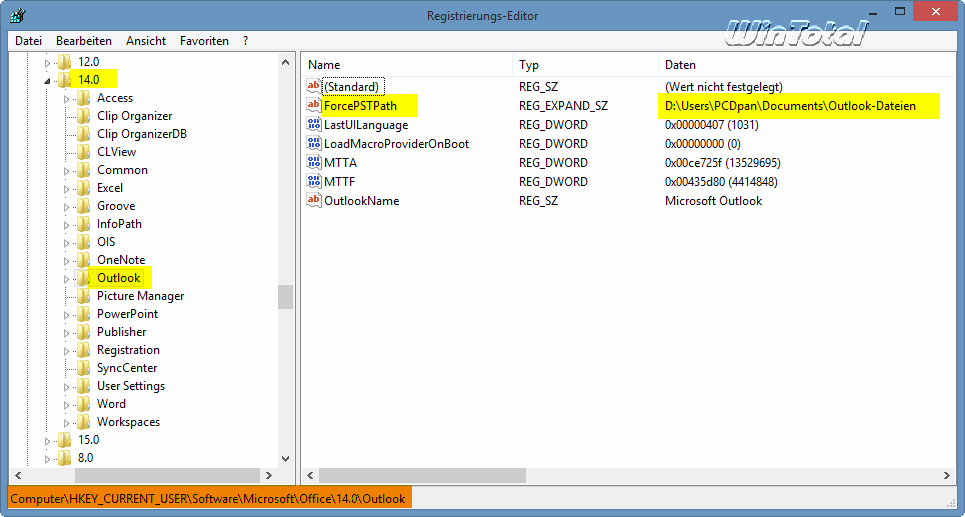Click the Access folder icon
This screenshot has width=965, height=517.
click(83, 98)
